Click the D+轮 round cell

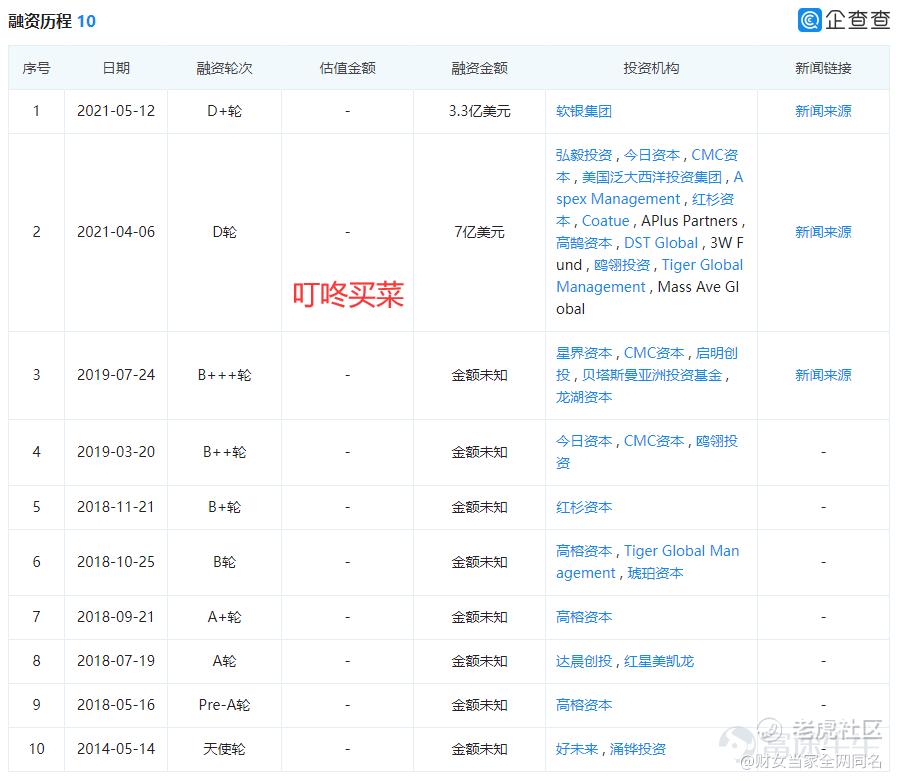[224, 111]
